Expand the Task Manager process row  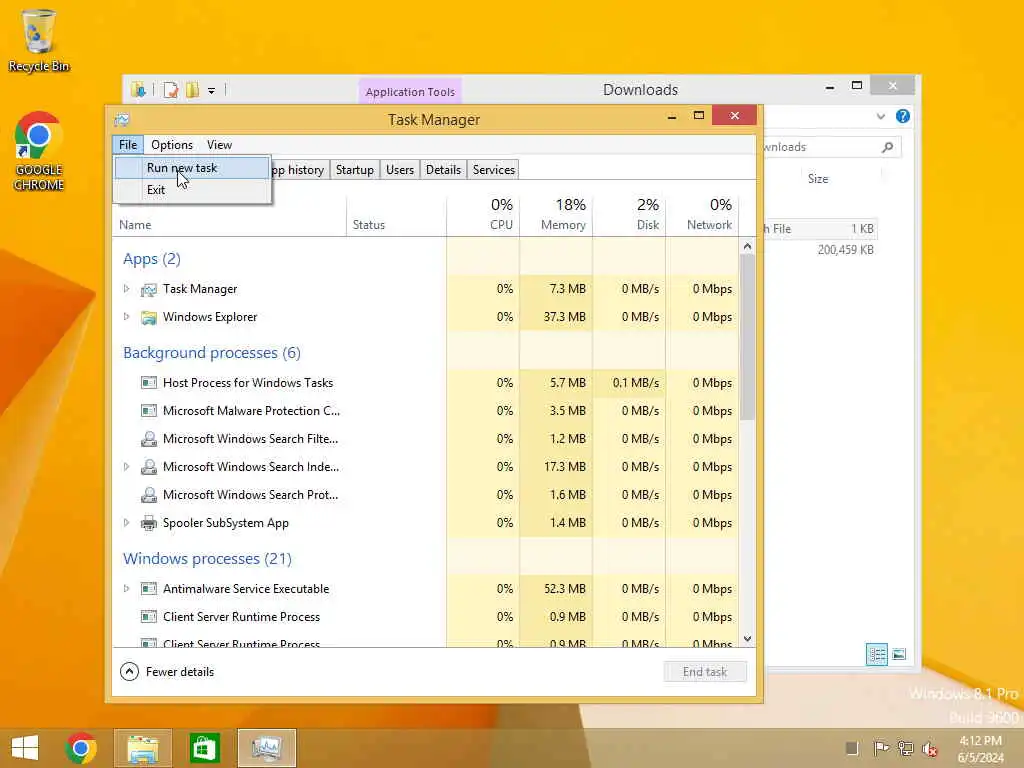127,289
